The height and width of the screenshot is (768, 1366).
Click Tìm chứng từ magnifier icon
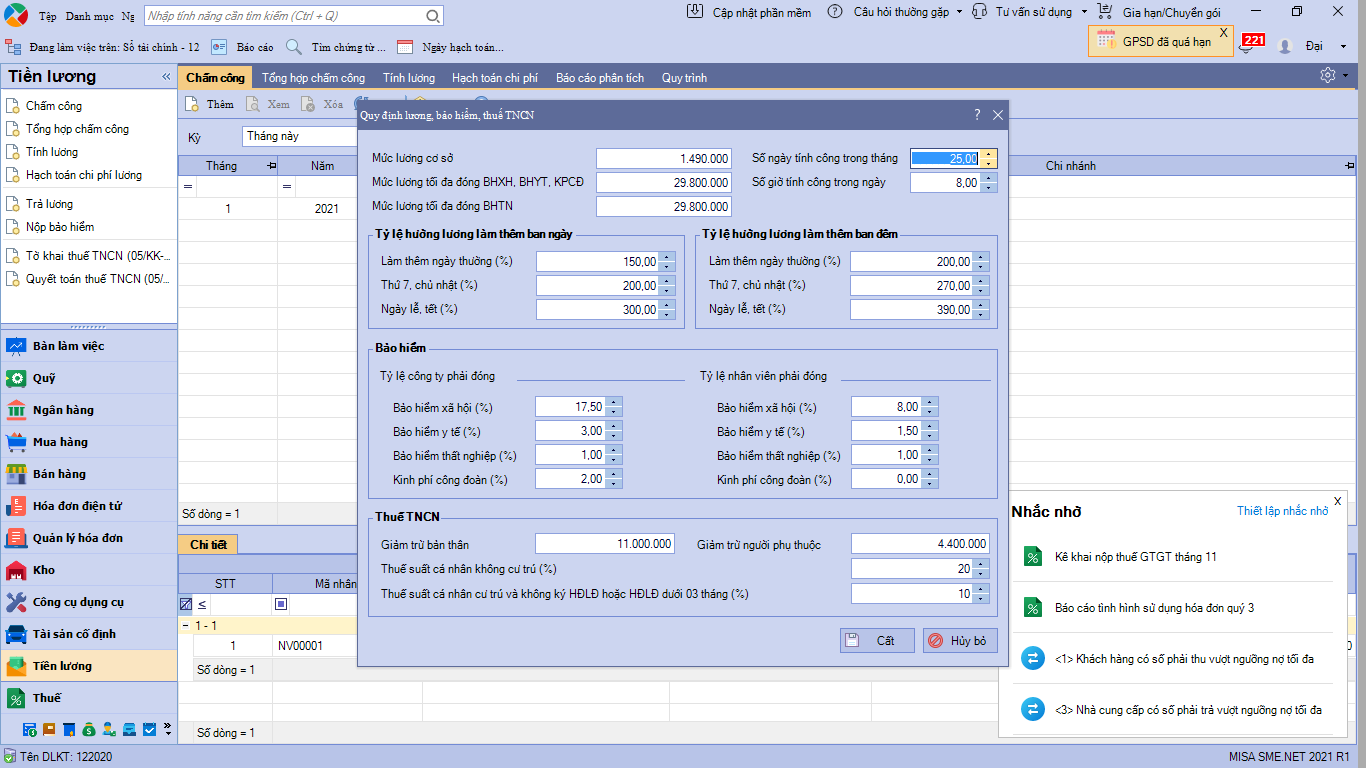tap(294, 47)
